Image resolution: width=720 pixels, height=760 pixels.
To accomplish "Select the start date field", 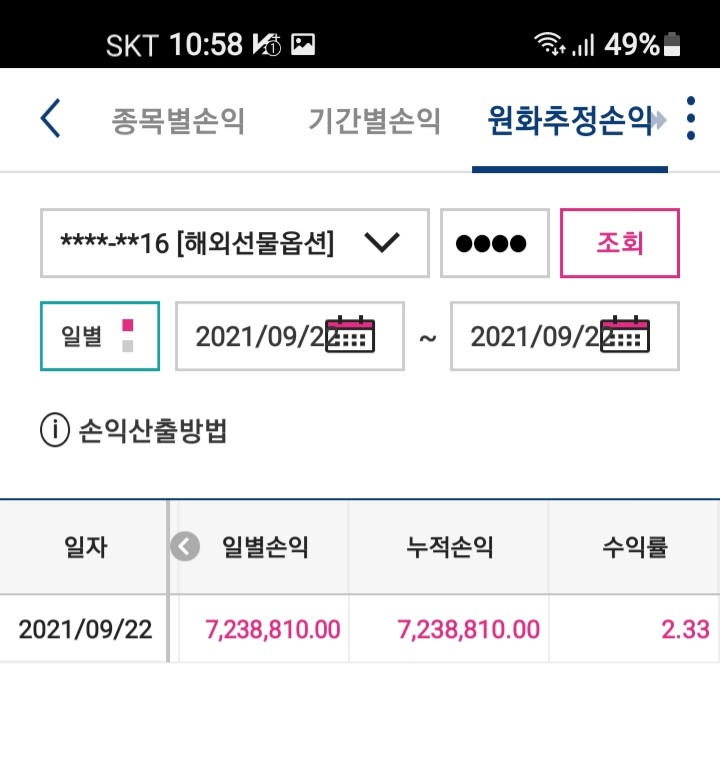I will (290, 336).
